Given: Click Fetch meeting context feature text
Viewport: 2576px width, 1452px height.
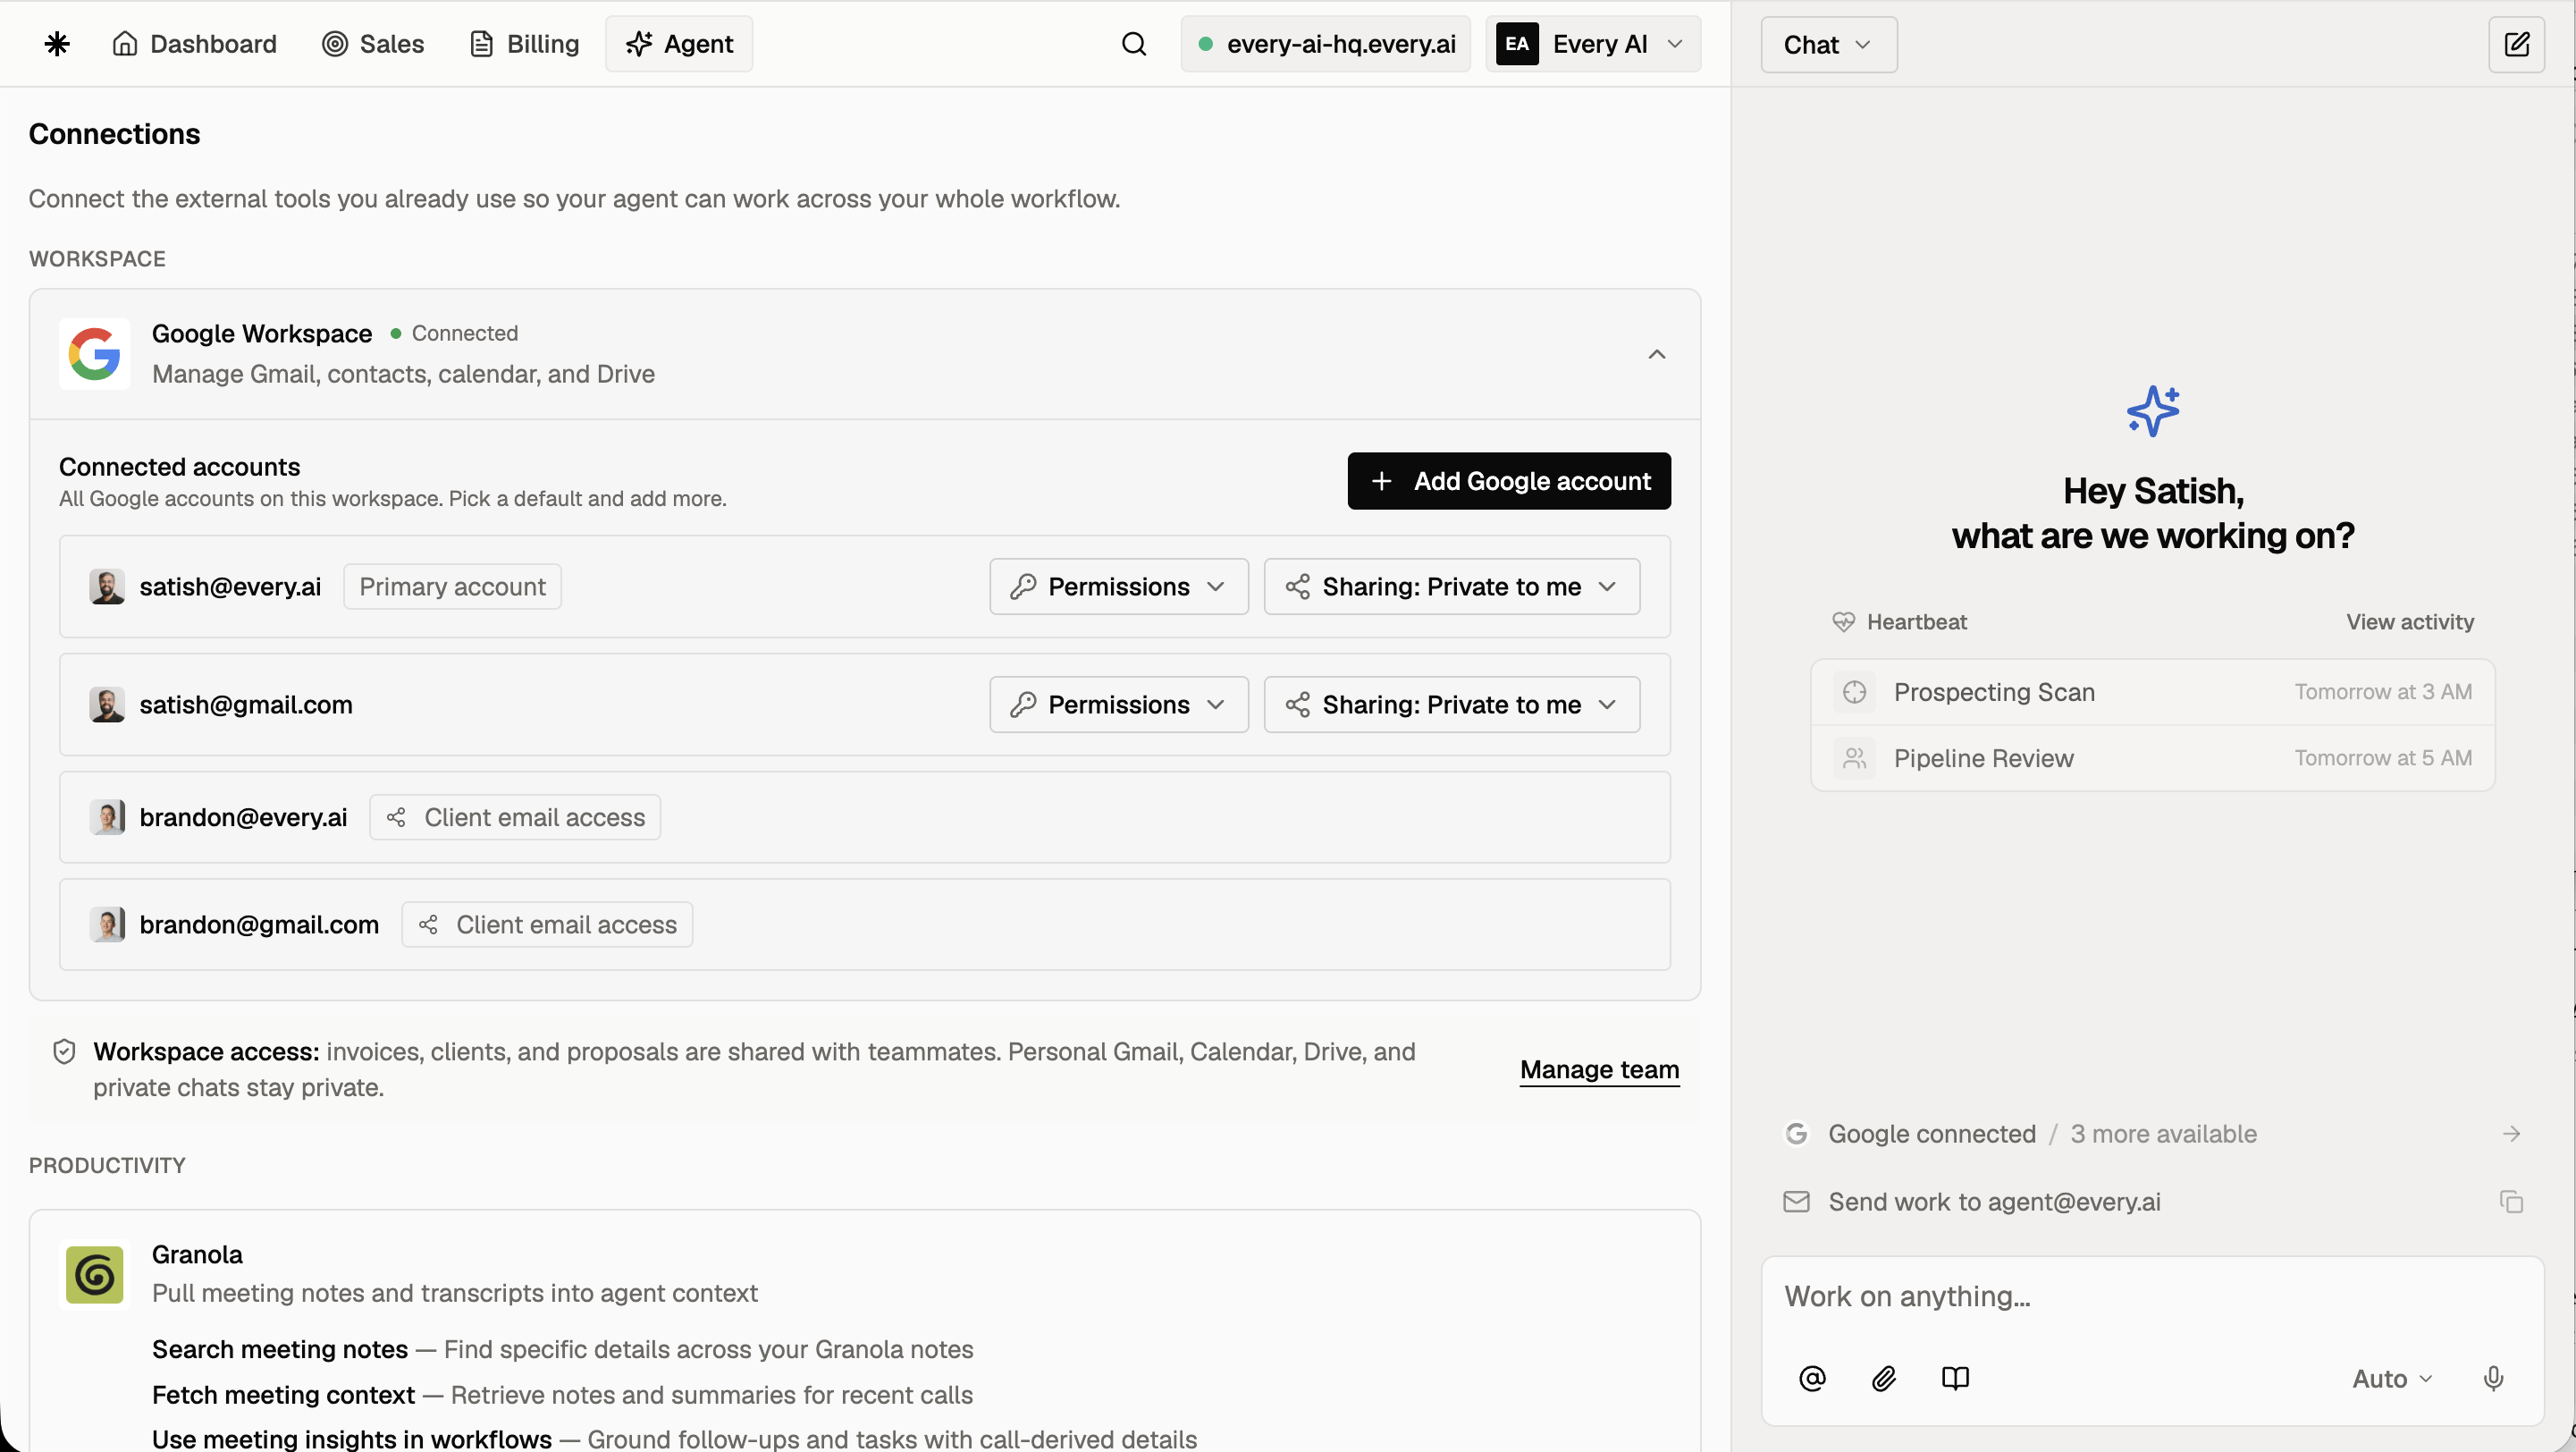Looking at the screenshot, I should pyautogui.click(x=283, y=1395).
